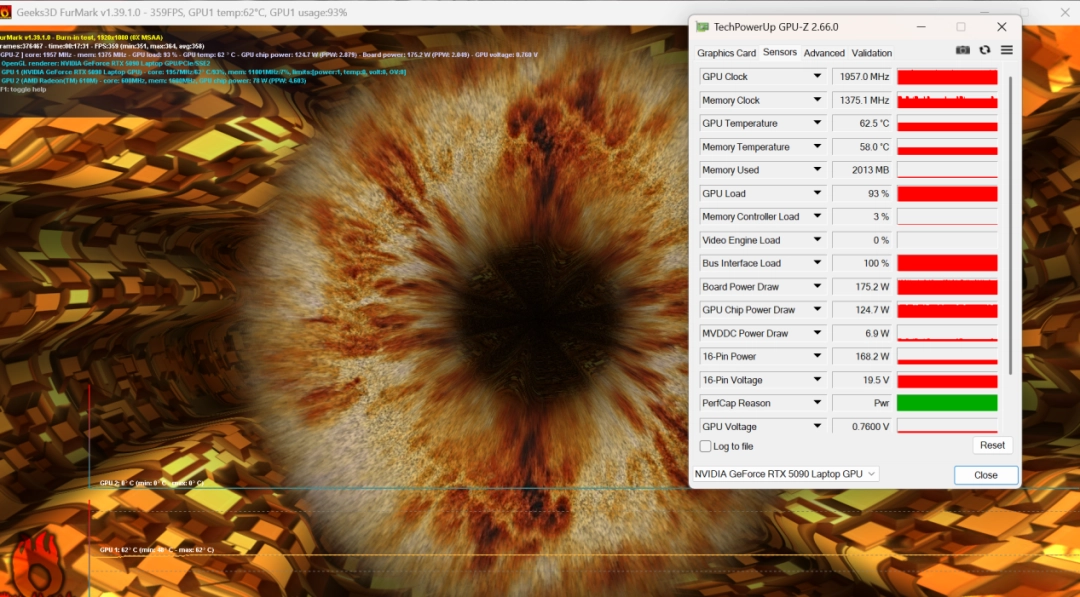Viewport: 1080px width, 597px height.
Task: Go to the Validation tab
Action: (x=872, y=53)
